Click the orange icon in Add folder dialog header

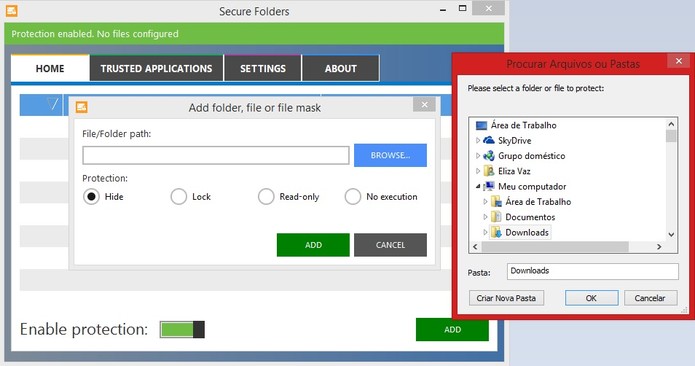82,107
